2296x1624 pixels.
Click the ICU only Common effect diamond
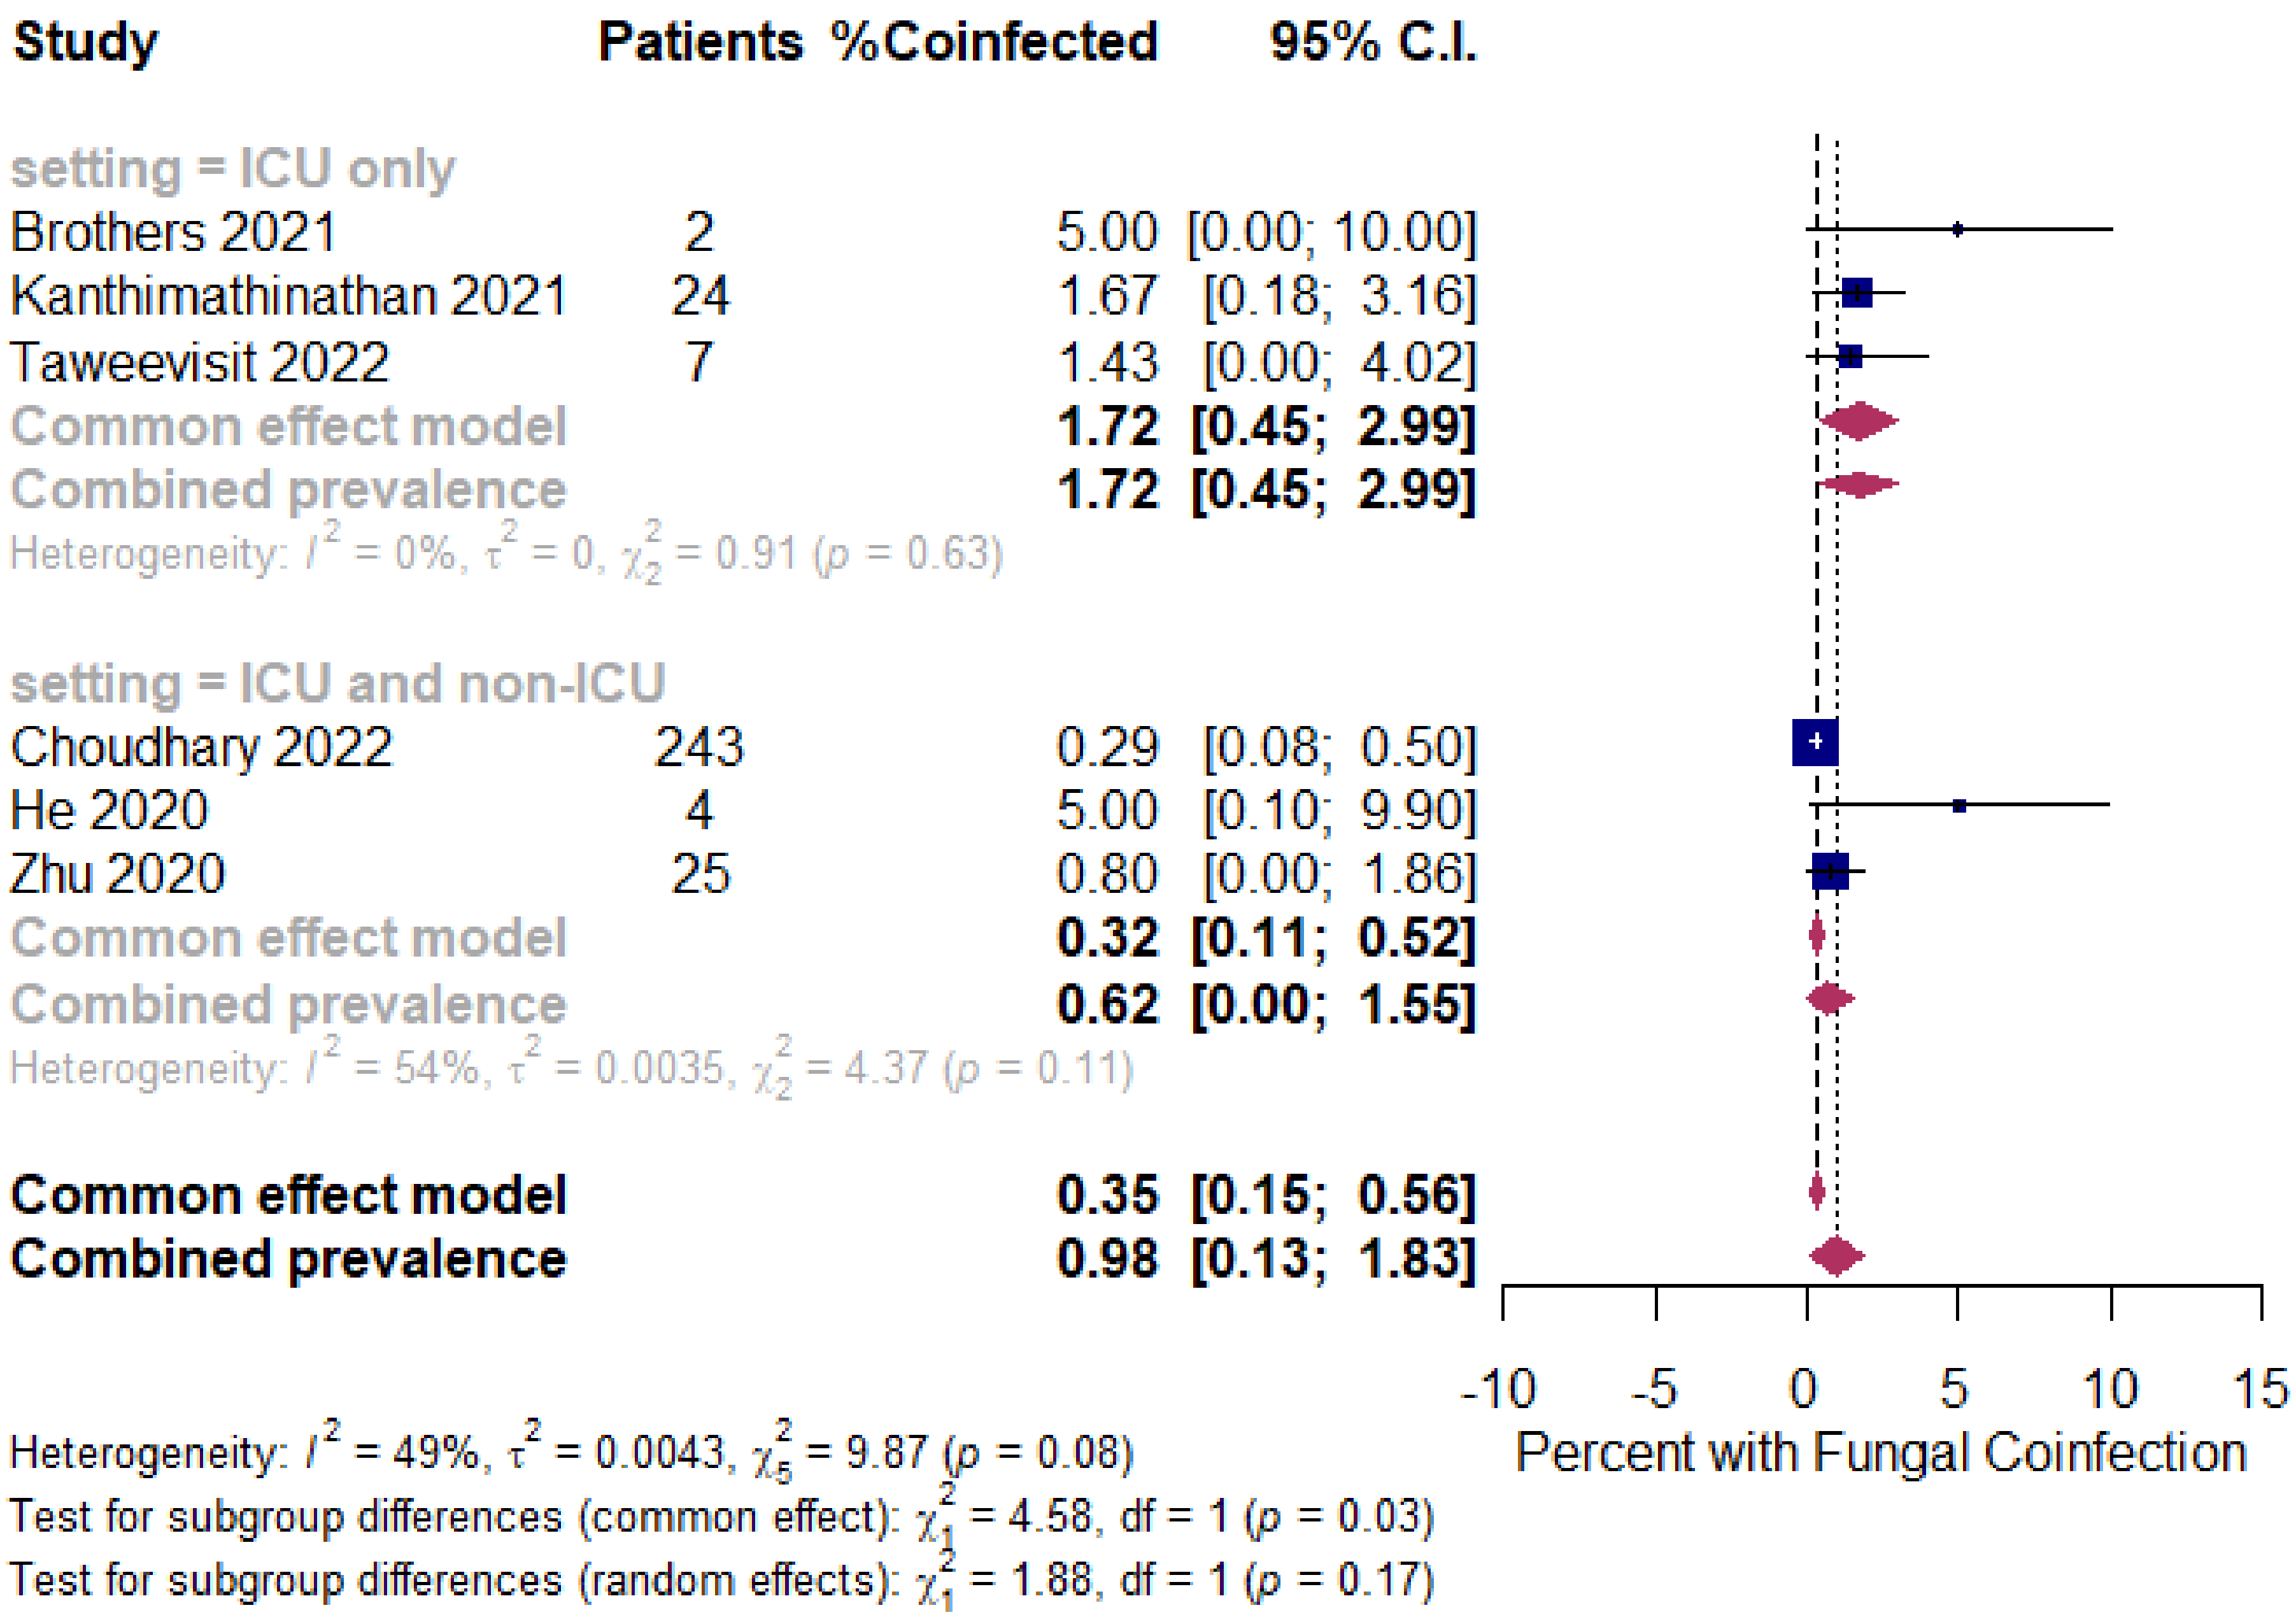(1858, 421)
